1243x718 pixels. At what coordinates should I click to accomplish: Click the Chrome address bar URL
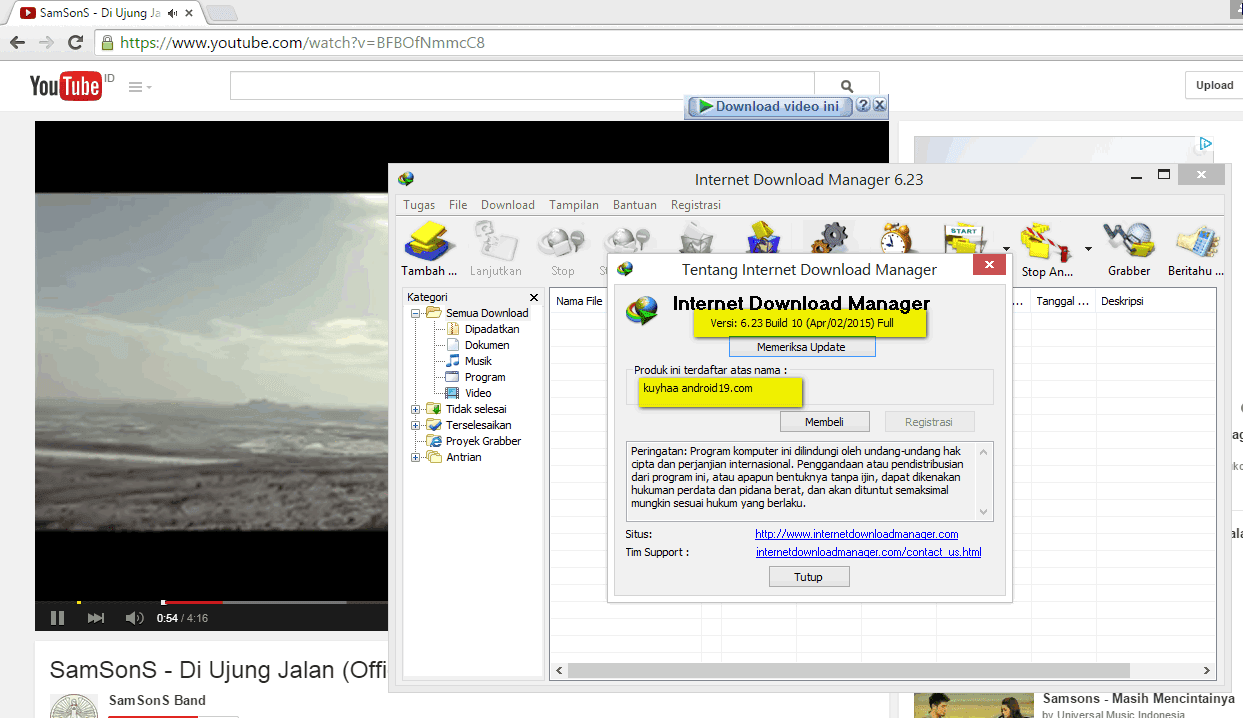303,43
